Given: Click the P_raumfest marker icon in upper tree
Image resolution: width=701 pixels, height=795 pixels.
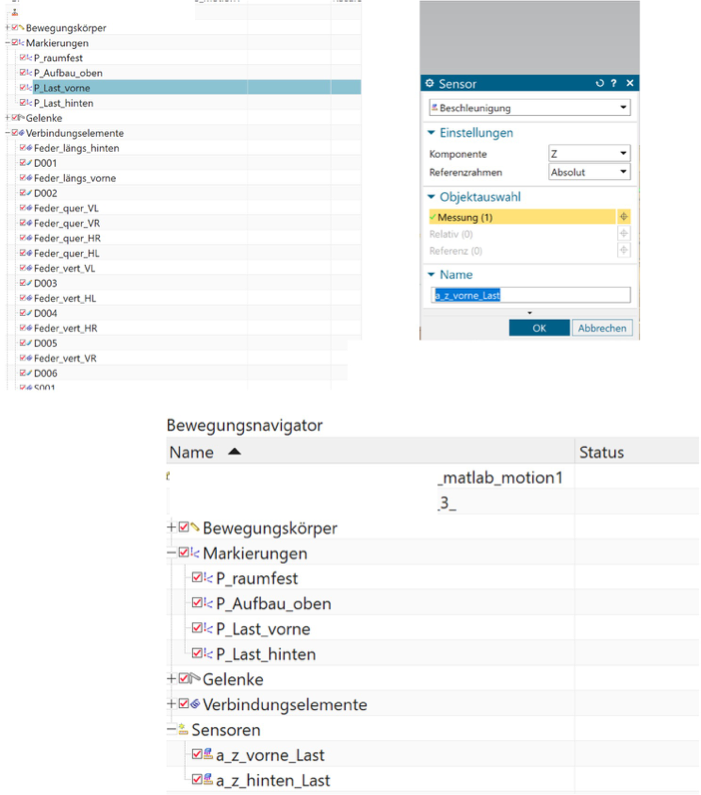Looking at the screenshot, I should 29,58.
